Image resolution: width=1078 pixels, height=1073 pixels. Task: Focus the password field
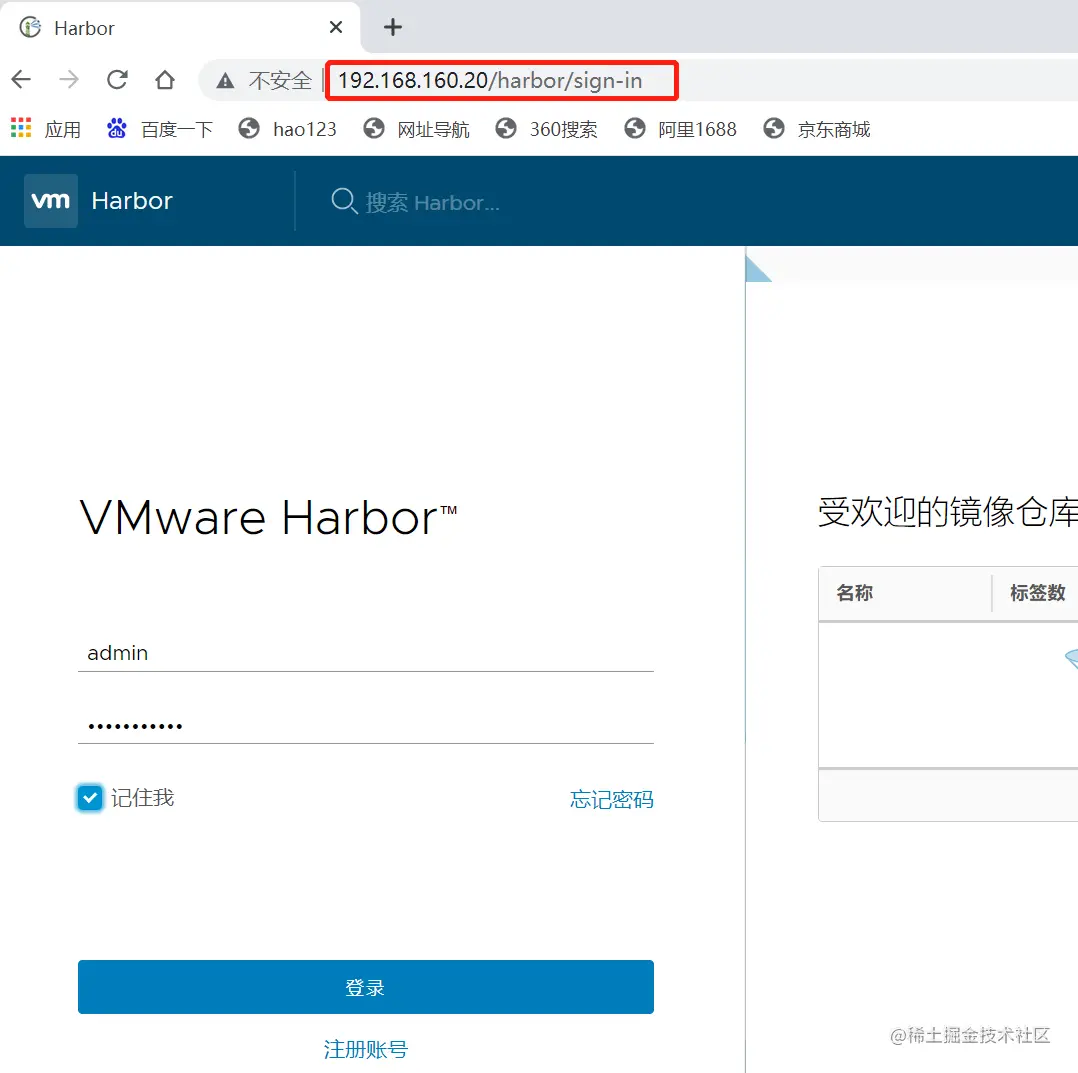pos(366,725)
